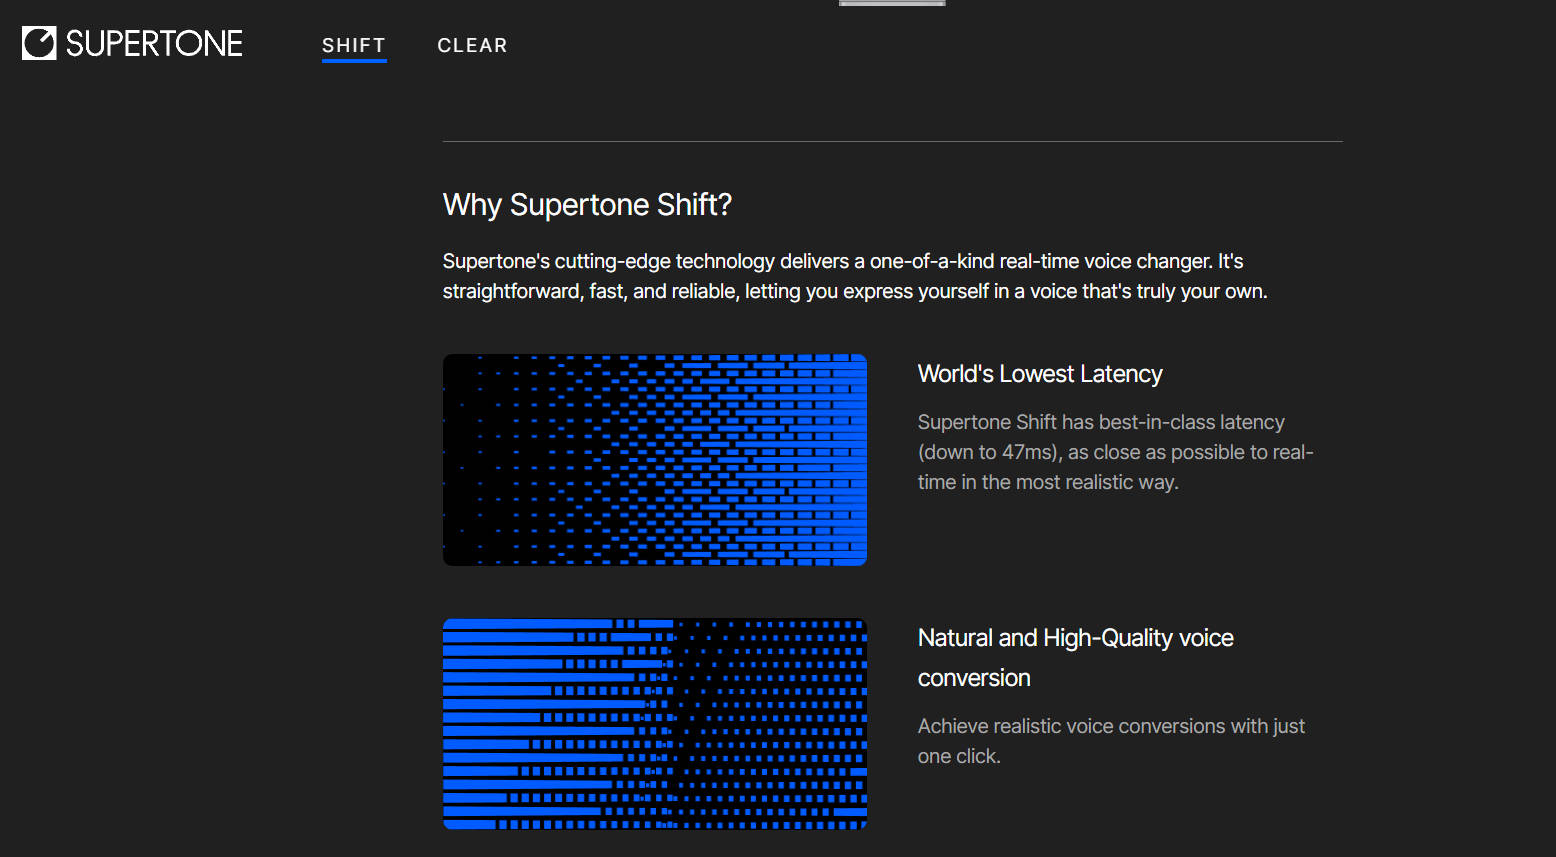Select the paragraph about real-time voice changer
This screenshot has width=1556, height=857.
coord(854,276)
